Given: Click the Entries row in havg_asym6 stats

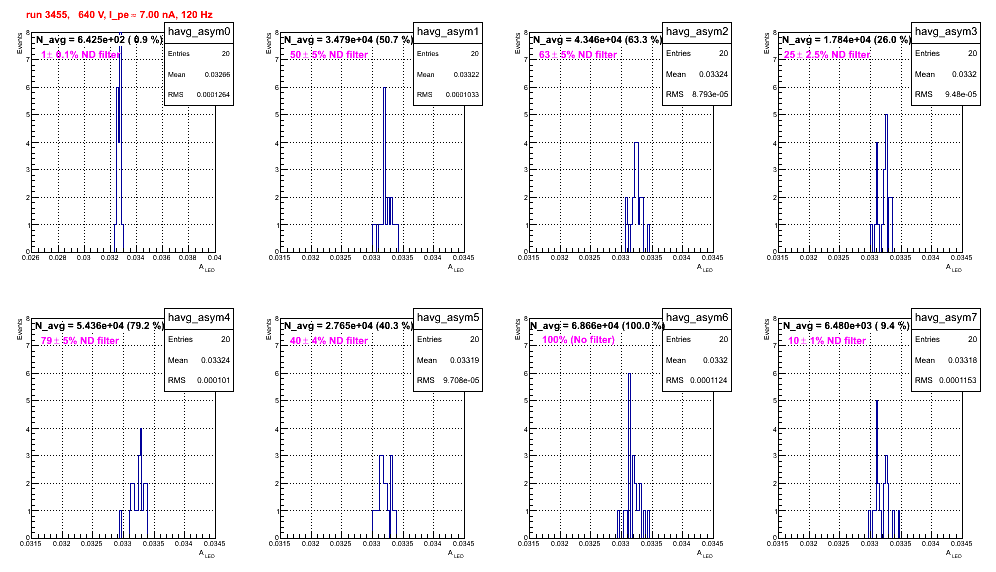Looking at the screenshot, I should point(697,339).
